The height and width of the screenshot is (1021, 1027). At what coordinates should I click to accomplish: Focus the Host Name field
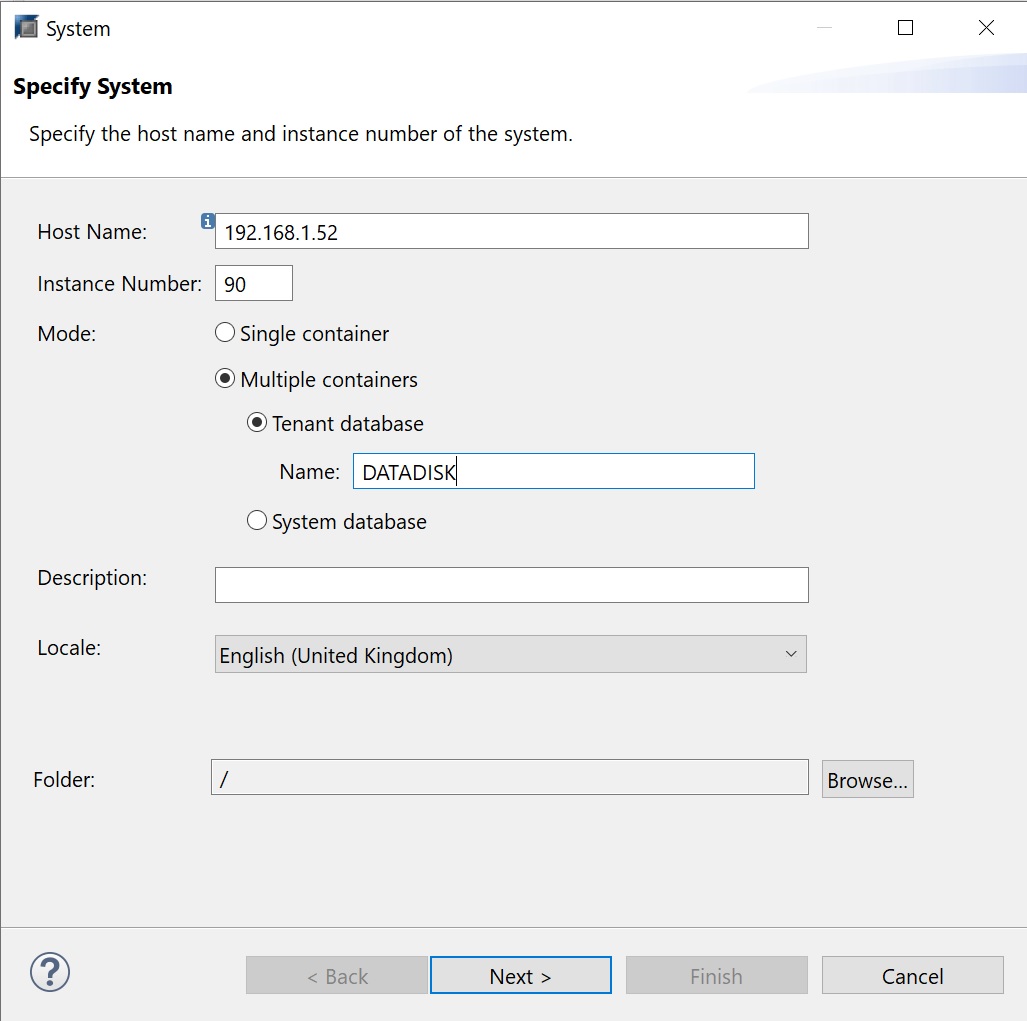coord(512,231)
